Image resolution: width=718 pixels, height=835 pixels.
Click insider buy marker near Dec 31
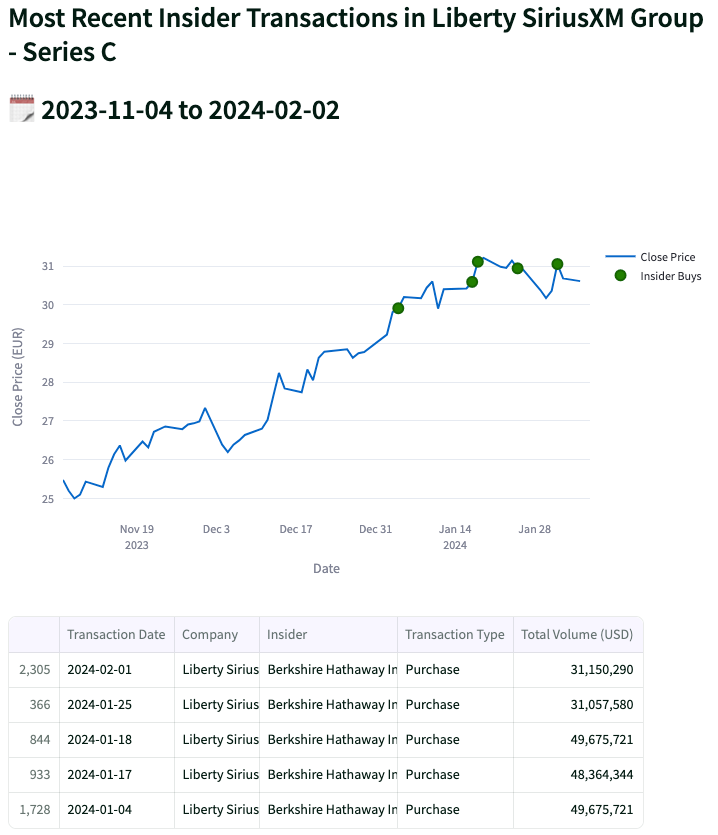pyautogui.click(x=398, y=308)
